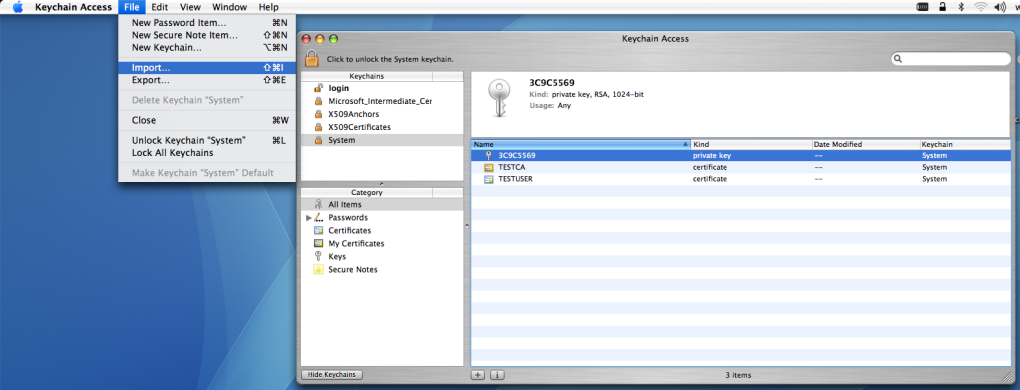
Task: Sort by the Kind column header
Action: (751, 144)
